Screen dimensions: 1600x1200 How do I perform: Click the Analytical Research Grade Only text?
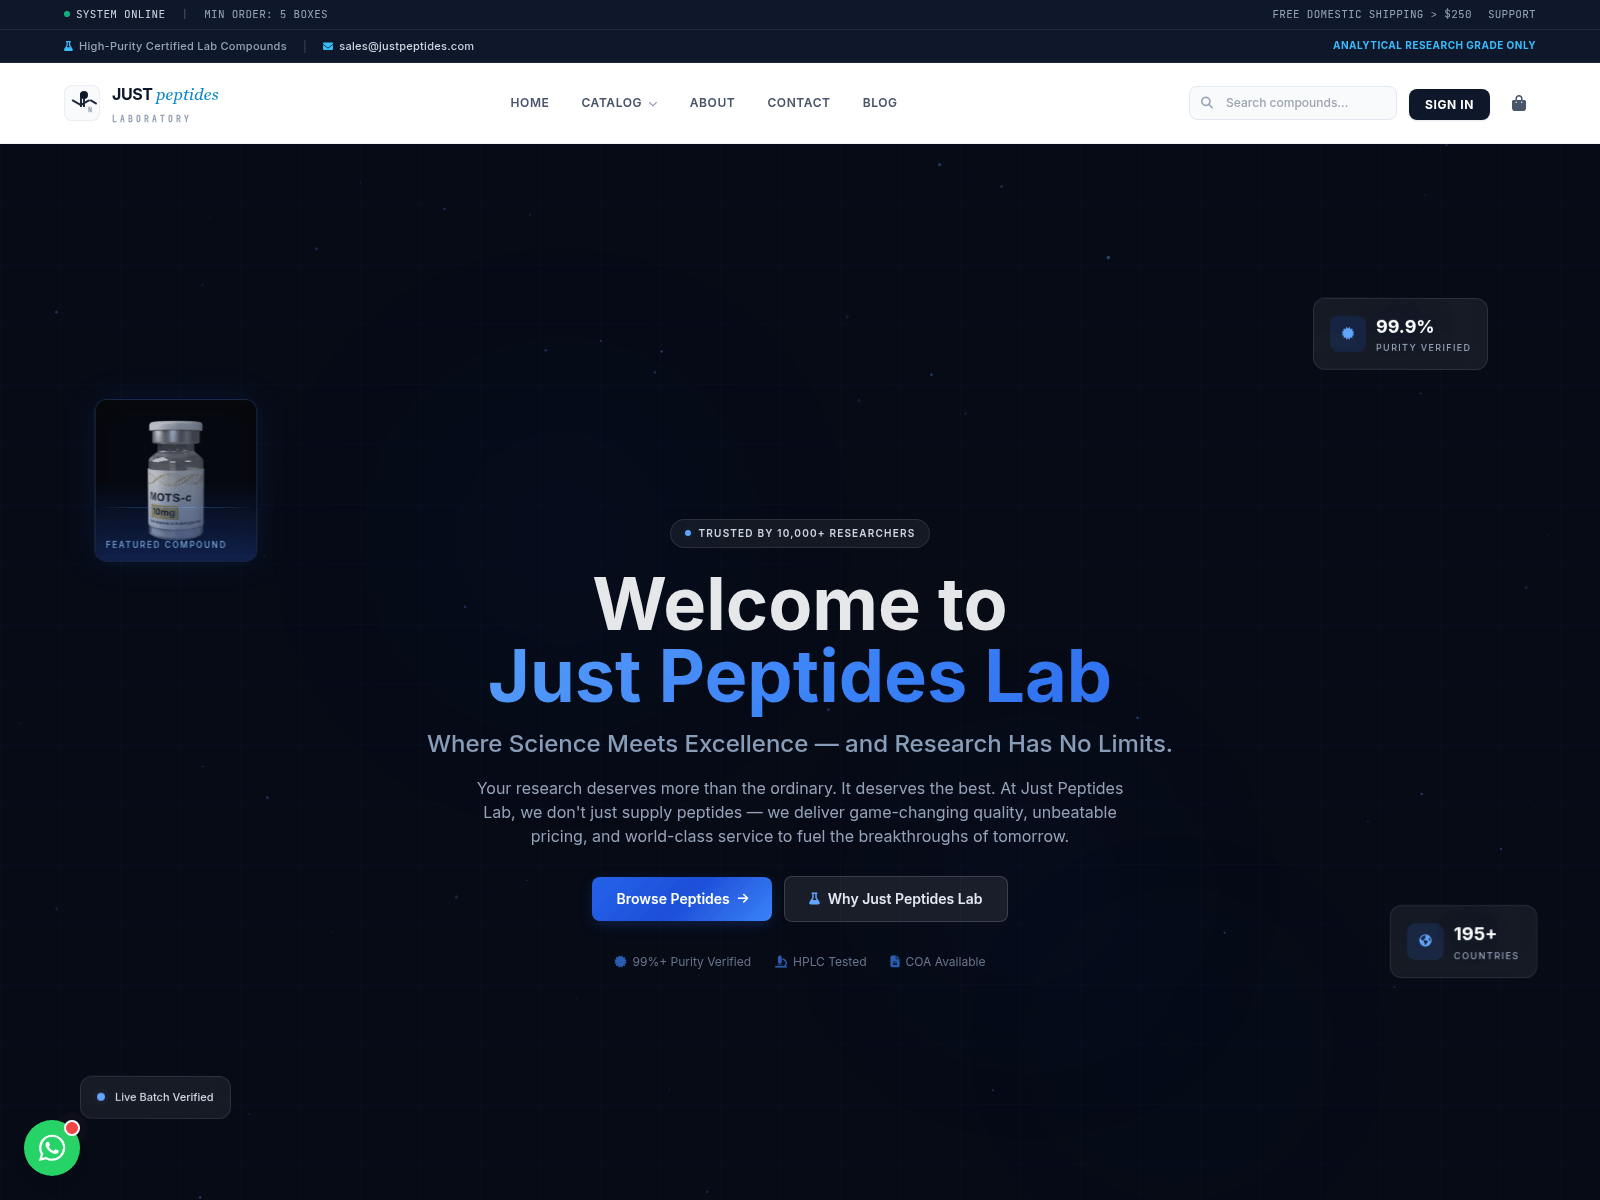pyautogui.click(x=1434, y=45)
